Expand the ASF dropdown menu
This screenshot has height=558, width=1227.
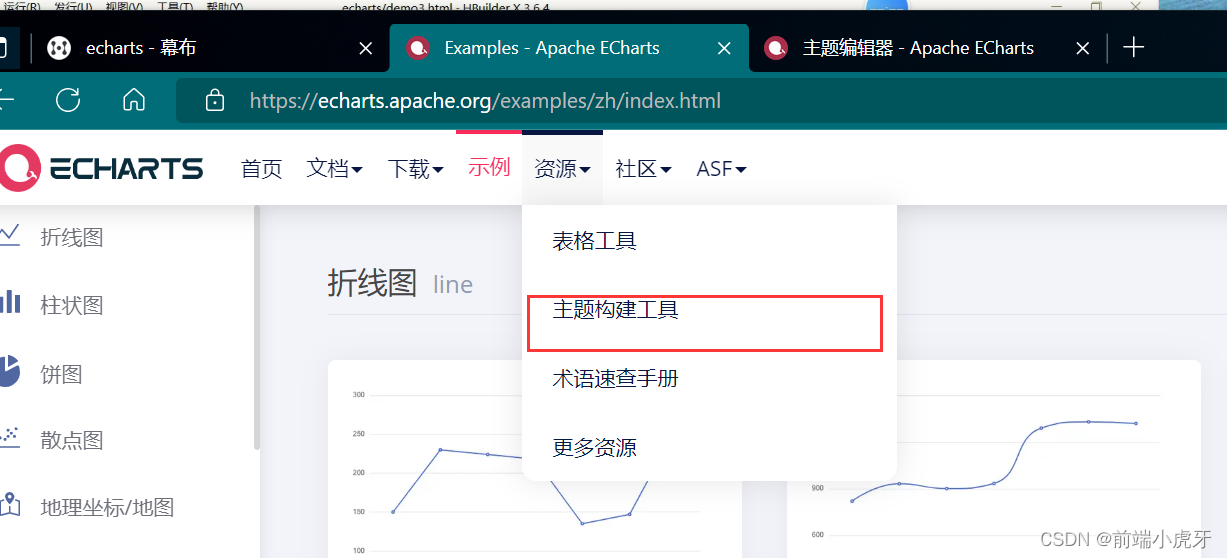click(722, 169)
